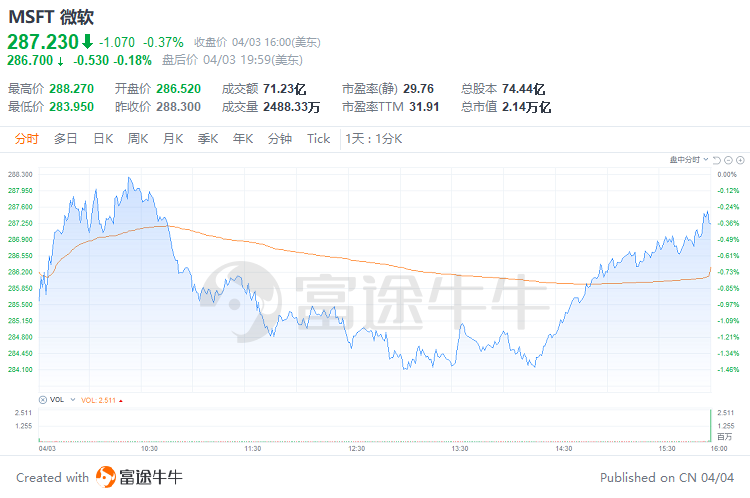This screenshot has width=750, height=498.
Task: Switch to the 多日 tab
Action: tap(66, 139)
